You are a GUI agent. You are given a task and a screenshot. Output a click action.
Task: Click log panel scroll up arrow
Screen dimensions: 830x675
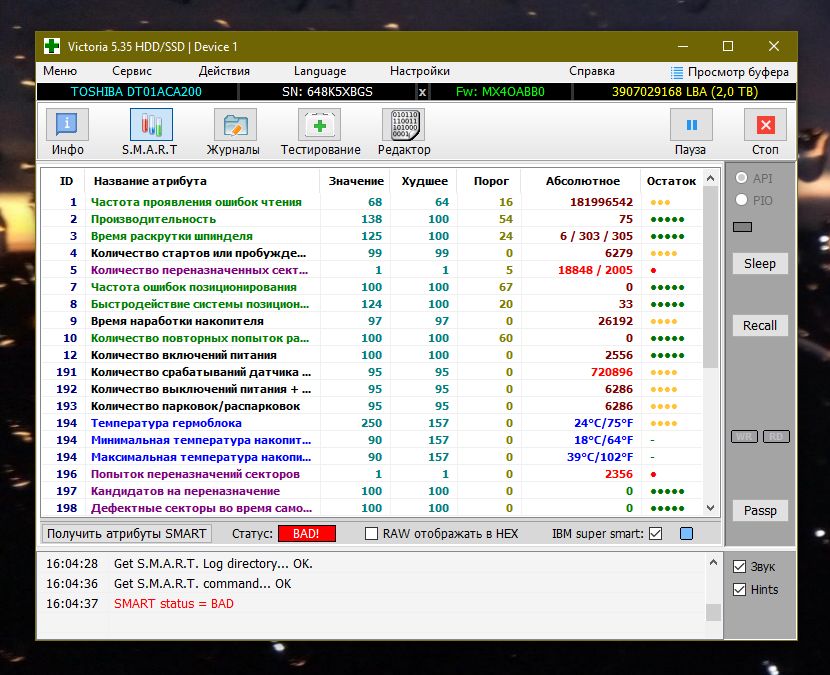(713, 562)
